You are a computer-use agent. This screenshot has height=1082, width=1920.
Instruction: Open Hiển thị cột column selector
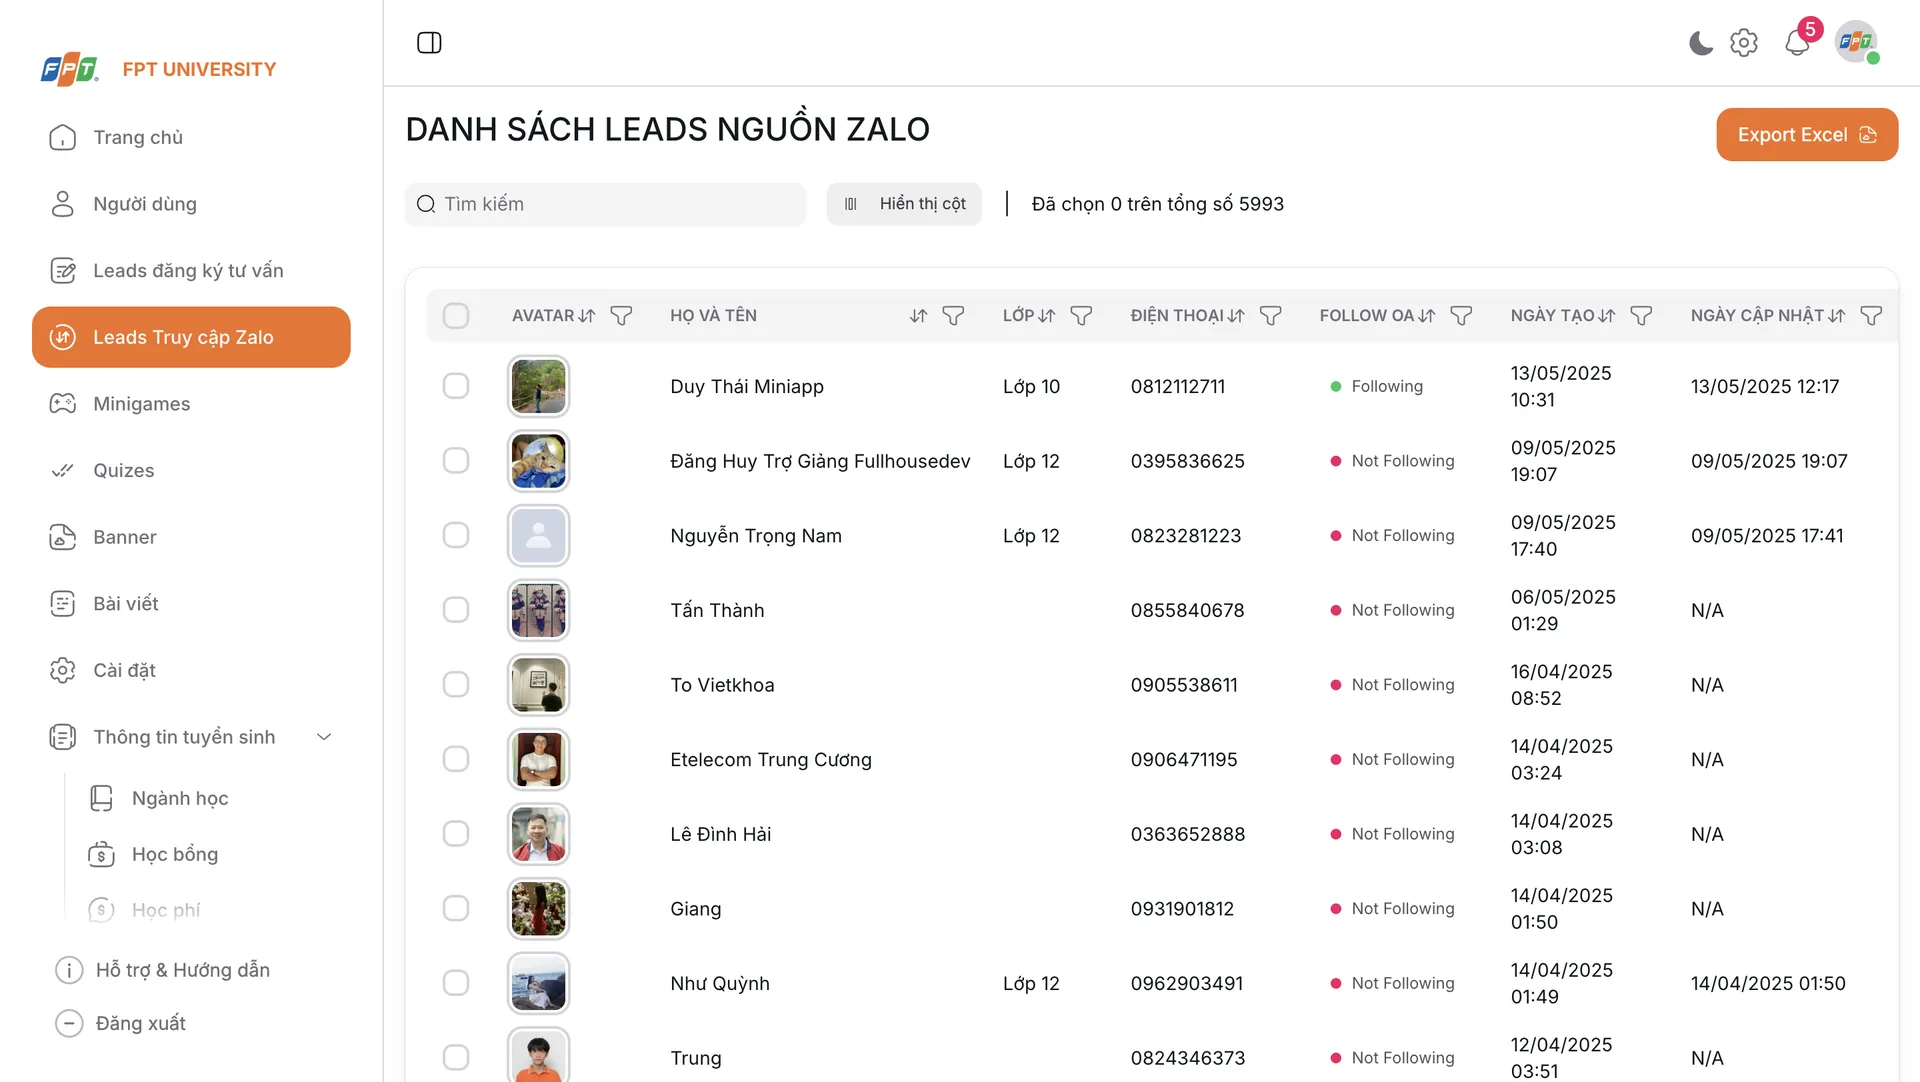tap(904, 204)
